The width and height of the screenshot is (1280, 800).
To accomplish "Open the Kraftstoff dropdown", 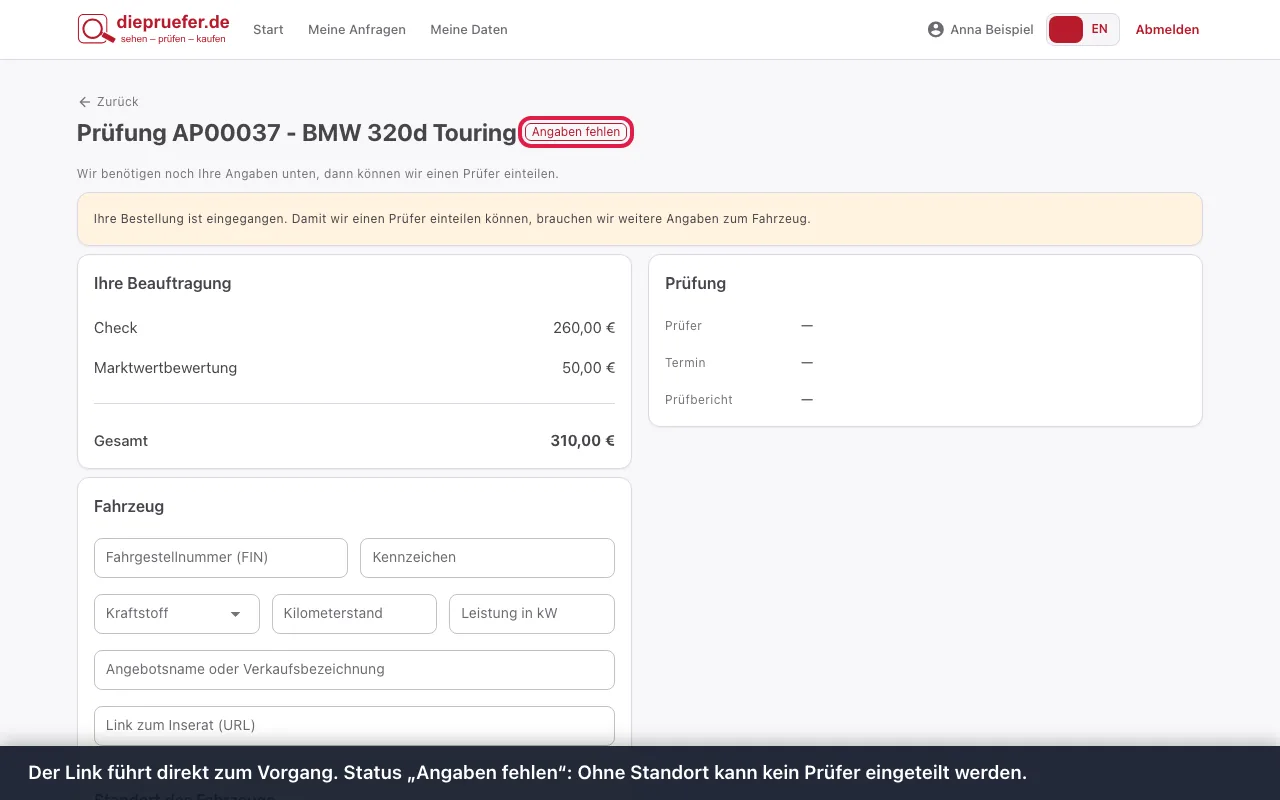I will coord(177,614).
